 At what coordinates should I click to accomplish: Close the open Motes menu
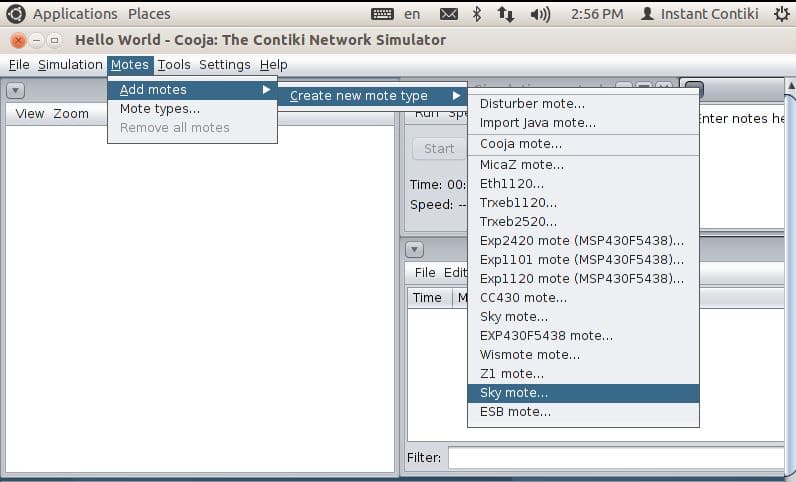pos(130,65)
